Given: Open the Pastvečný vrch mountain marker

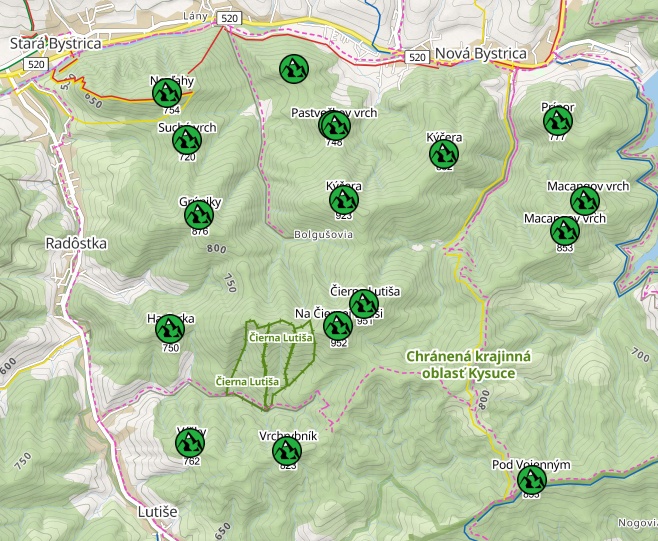Looking at the screenshot, I should tap(334, 126).
